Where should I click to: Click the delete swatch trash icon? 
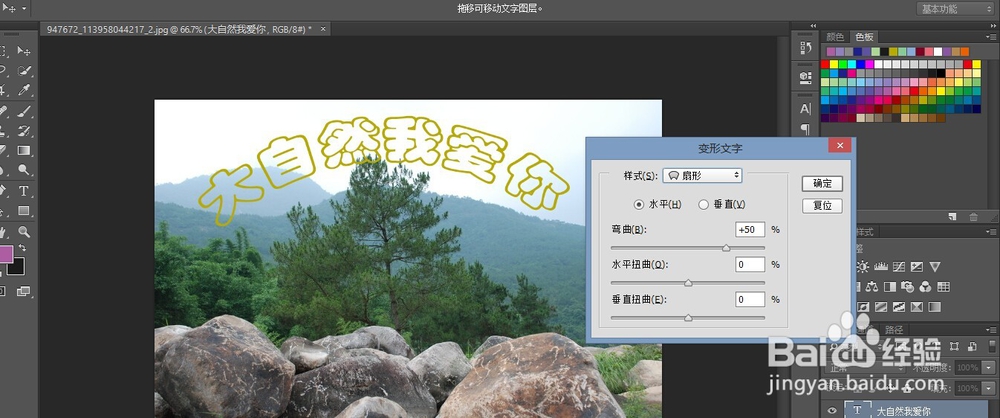point(973,217)
